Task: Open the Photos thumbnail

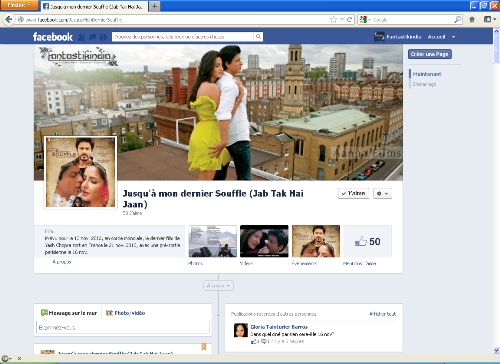Action: pyautogui.click(x=213, y=241)
